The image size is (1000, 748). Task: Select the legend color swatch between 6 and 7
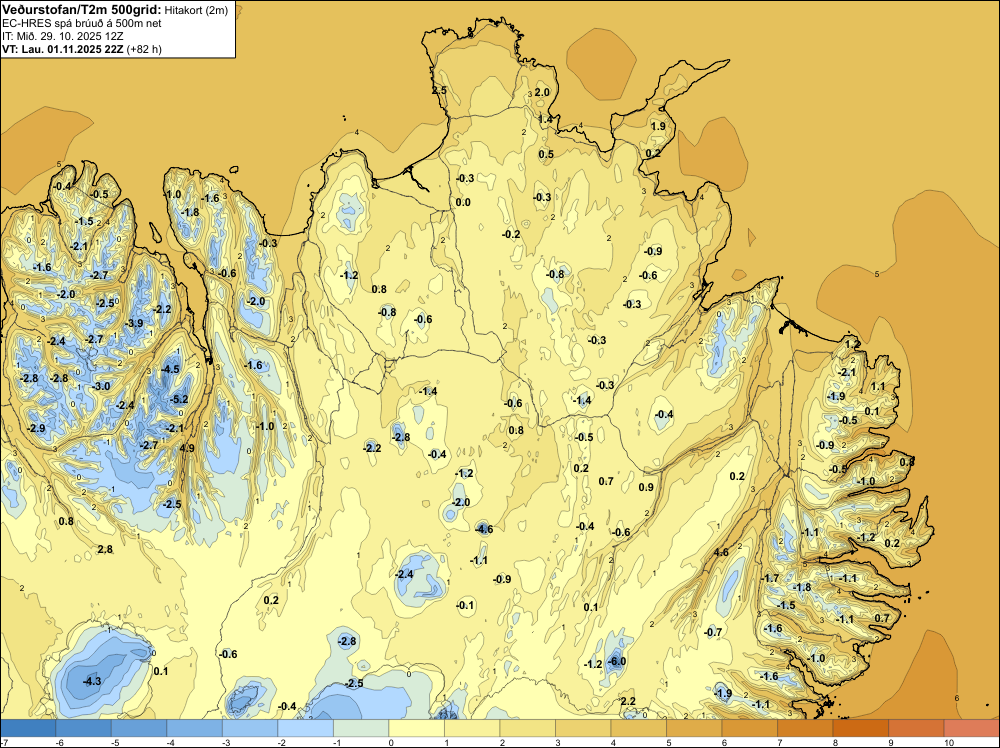click(x=749, y=728)
